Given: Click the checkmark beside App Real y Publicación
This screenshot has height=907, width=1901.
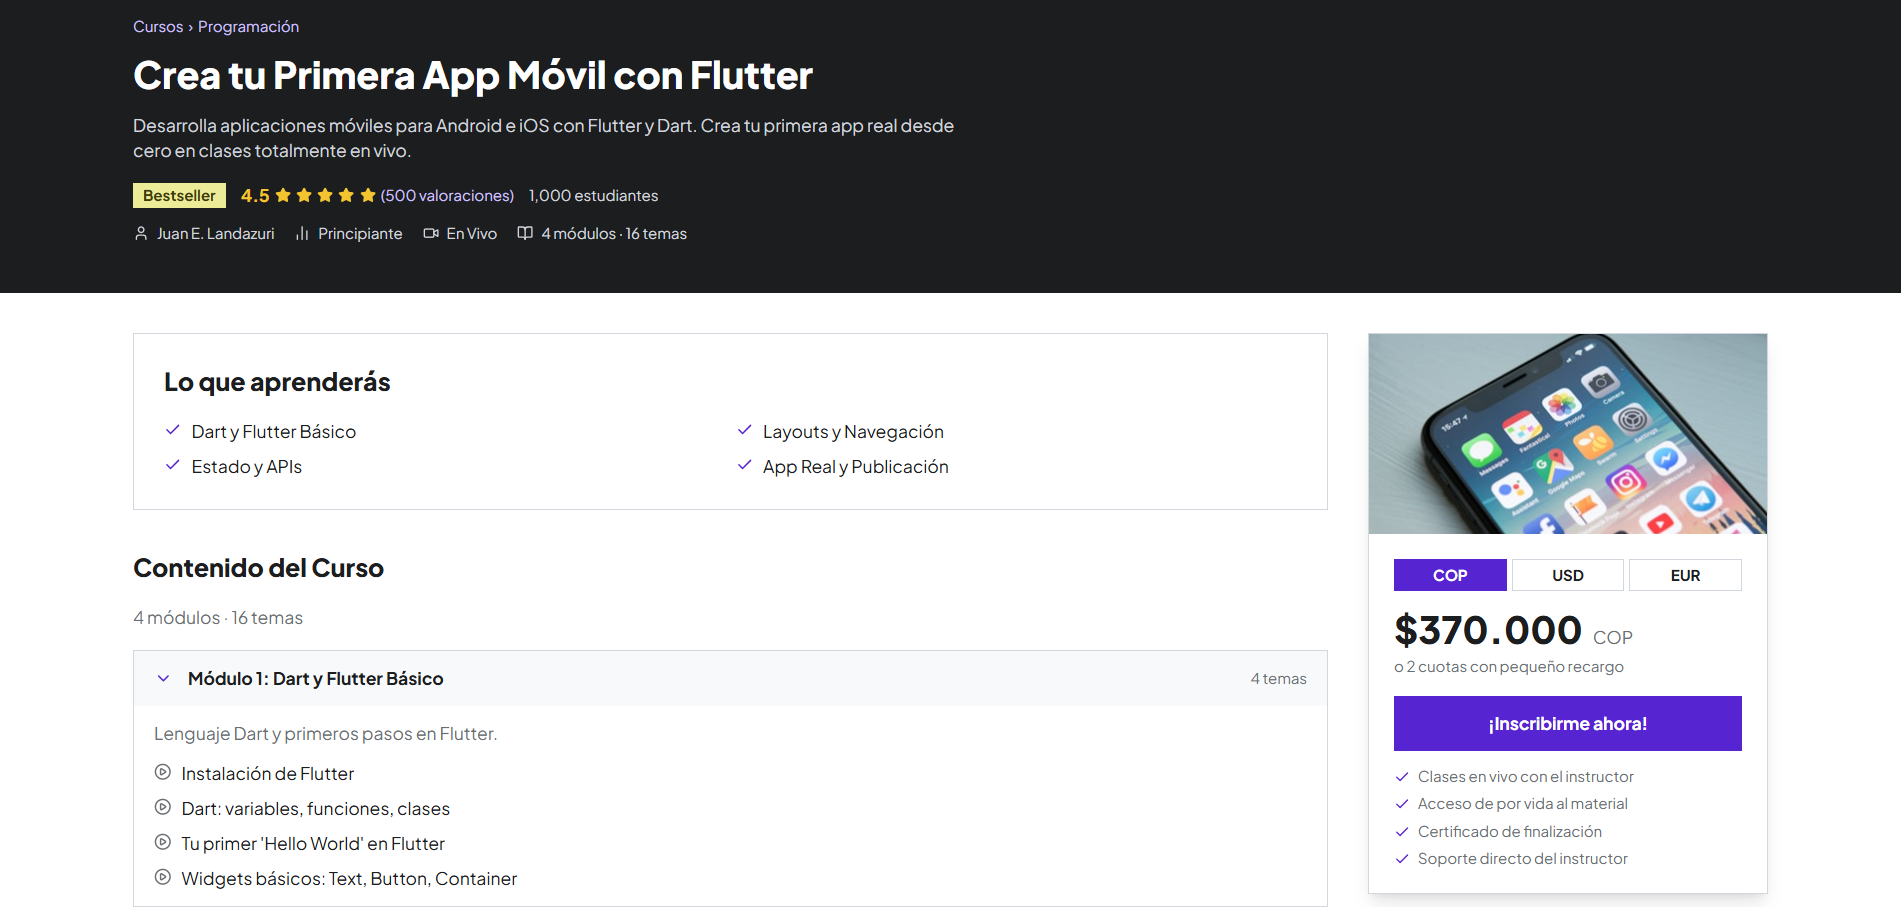Looking at the screenshot, I should (x=745, y=465).
